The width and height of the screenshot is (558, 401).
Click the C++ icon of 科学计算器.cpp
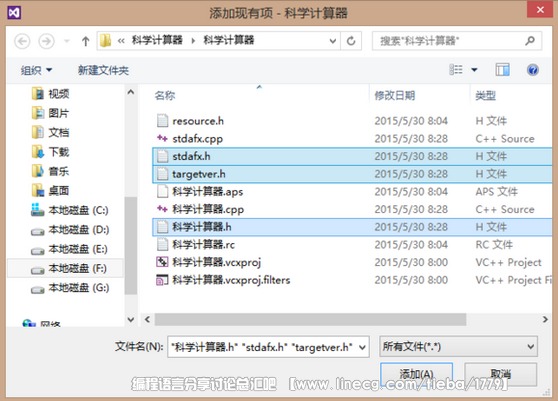click(162, 209)
